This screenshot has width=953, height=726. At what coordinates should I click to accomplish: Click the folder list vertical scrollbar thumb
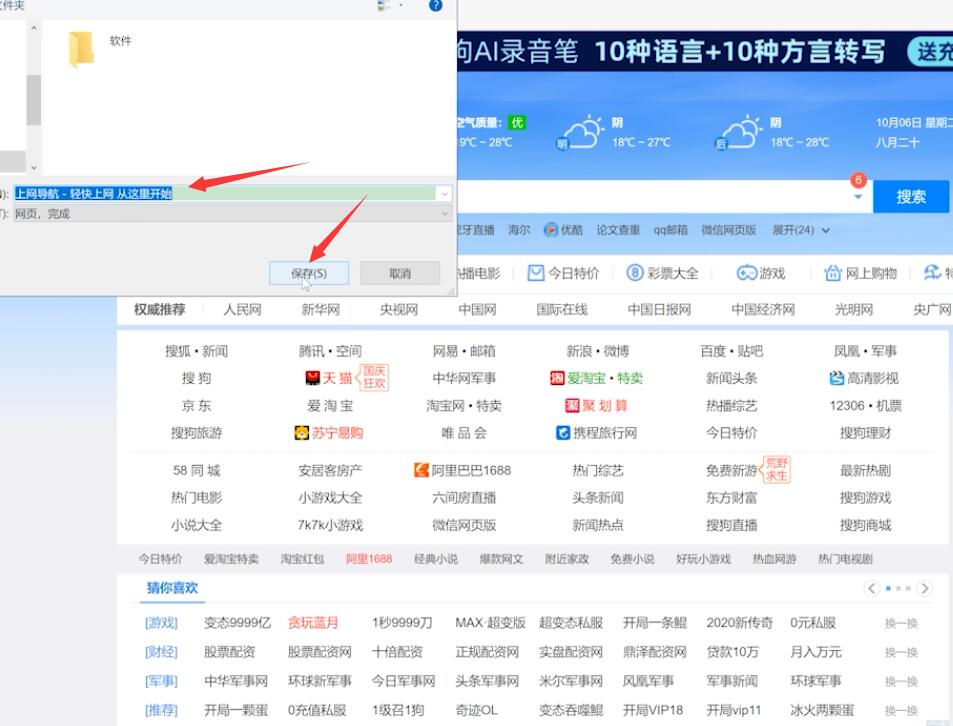(34, 100)
